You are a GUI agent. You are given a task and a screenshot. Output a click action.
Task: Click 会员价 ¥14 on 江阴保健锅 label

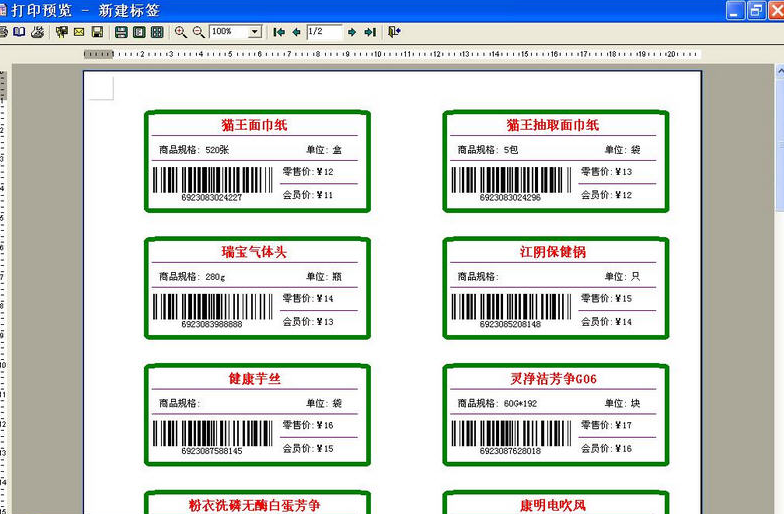tap(606, 322)
